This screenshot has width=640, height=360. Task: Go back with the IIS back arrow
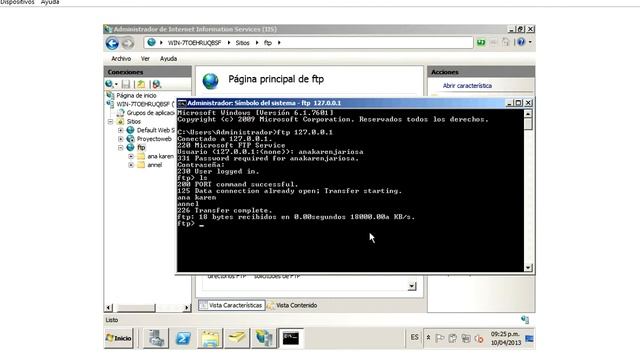point(112,43)
